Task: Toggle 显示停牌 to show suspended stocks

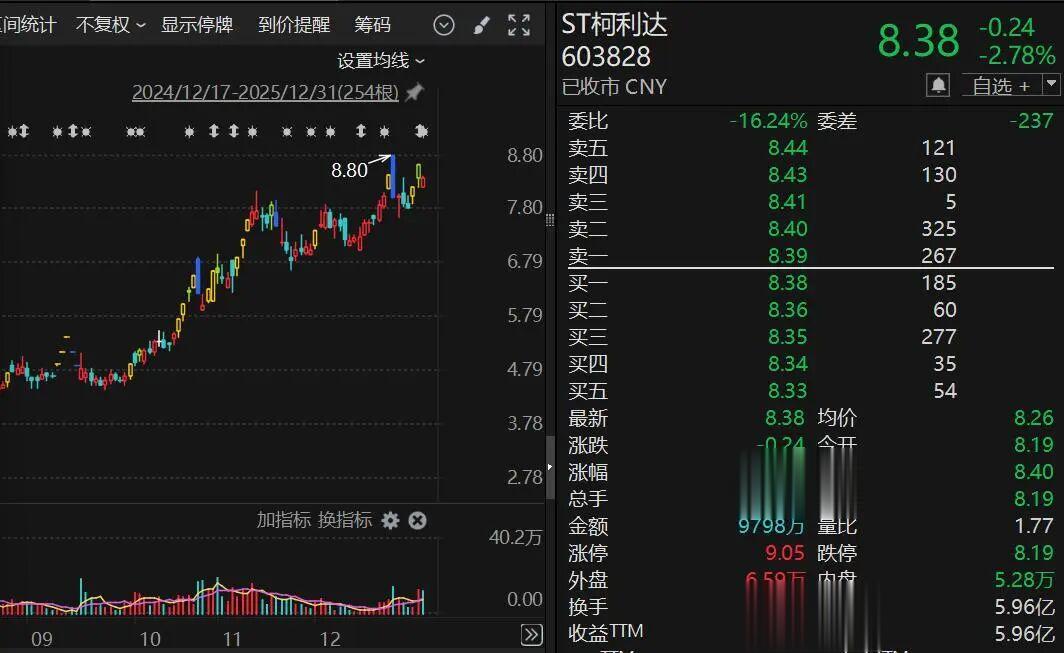Action: (x=196, y=25)
